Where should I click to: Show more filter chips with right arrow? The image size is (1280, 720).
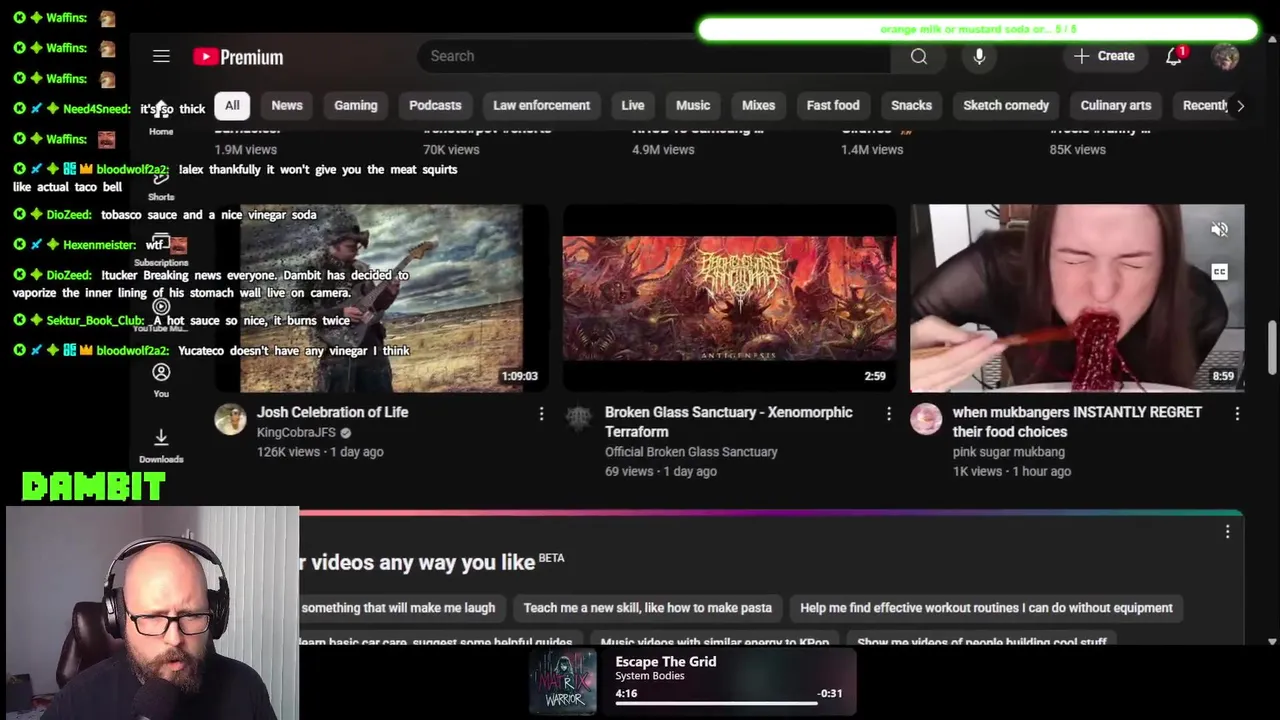pyautogui.click(x=1240, y=105)
